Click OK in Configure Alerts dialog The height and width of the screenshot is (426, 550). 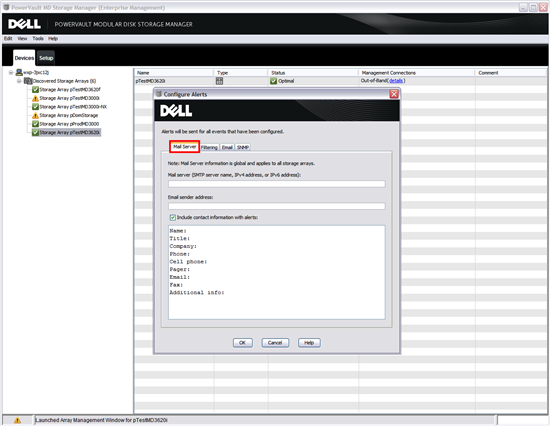[x=243, y=343]
